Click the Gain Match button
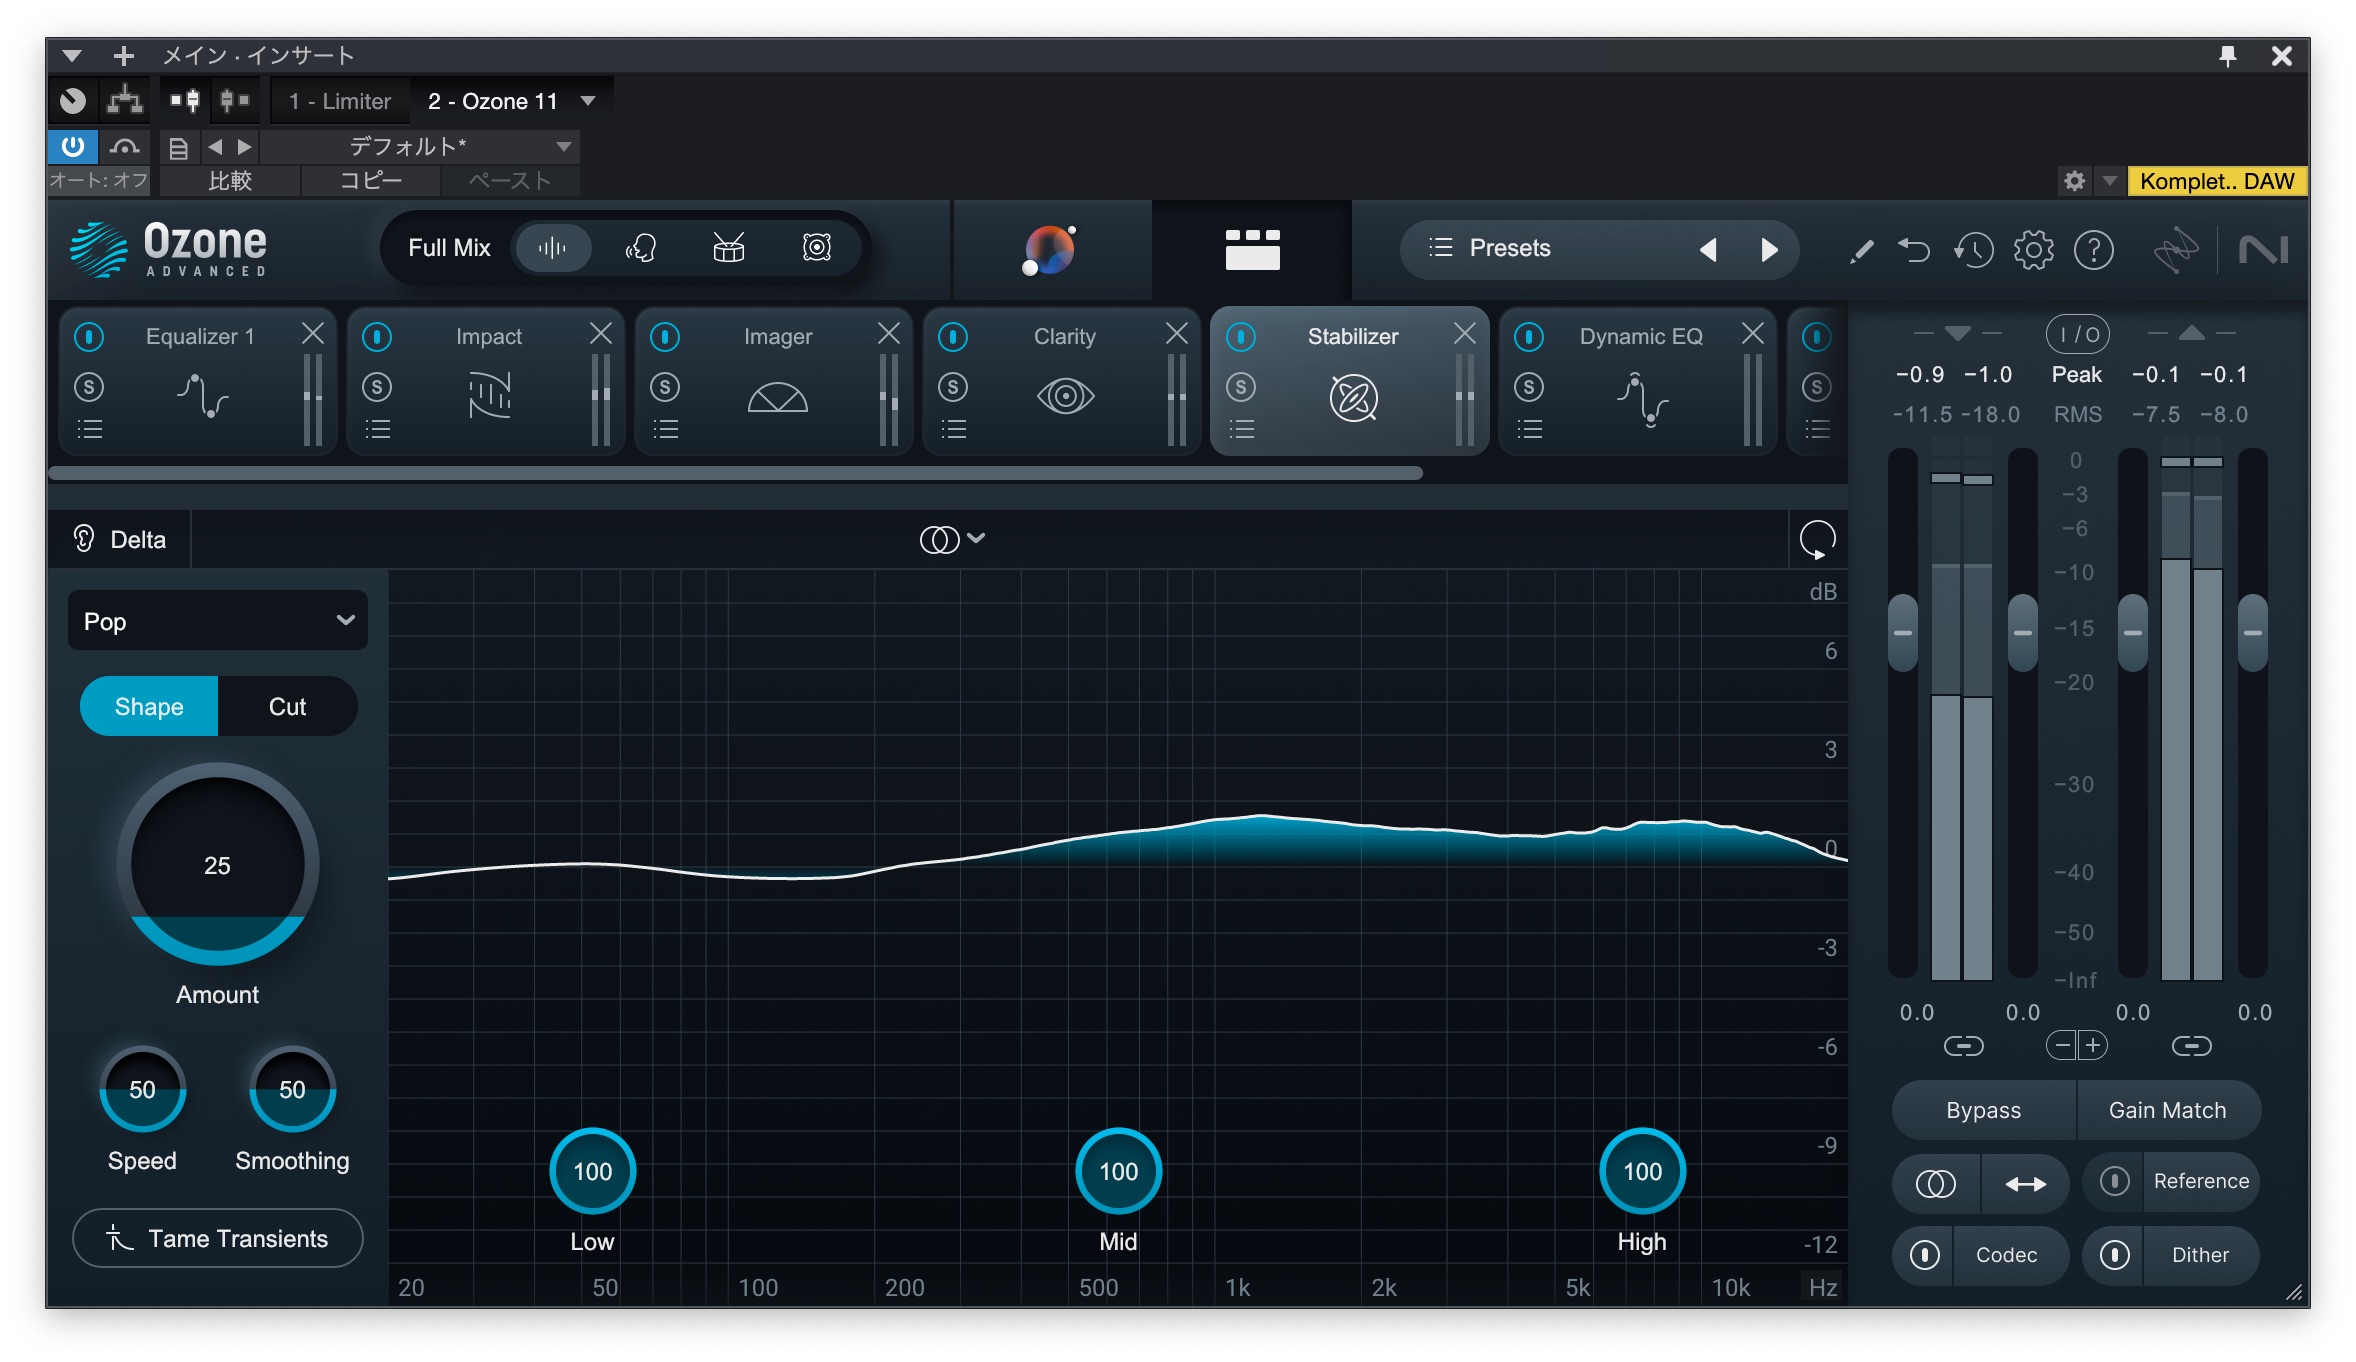2356x1362 pixels. (x=2167, y=1110)
